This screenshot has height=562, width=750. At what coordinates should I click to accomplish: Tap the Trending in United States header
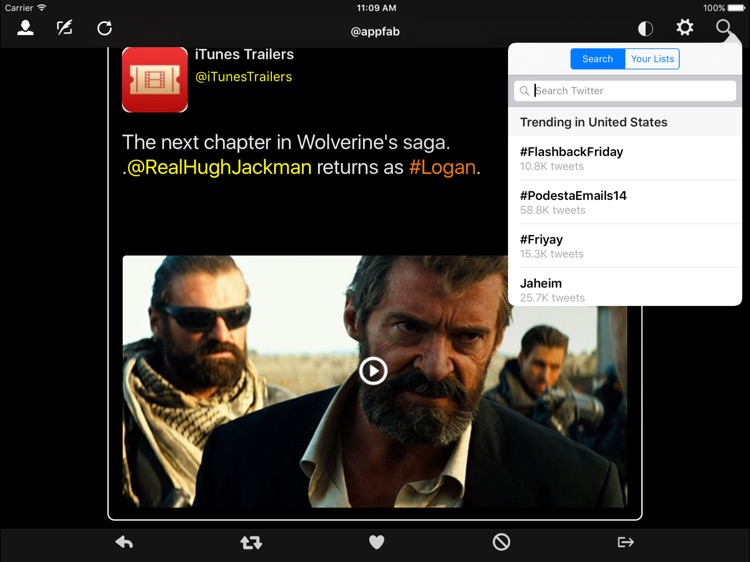point(594,122)
